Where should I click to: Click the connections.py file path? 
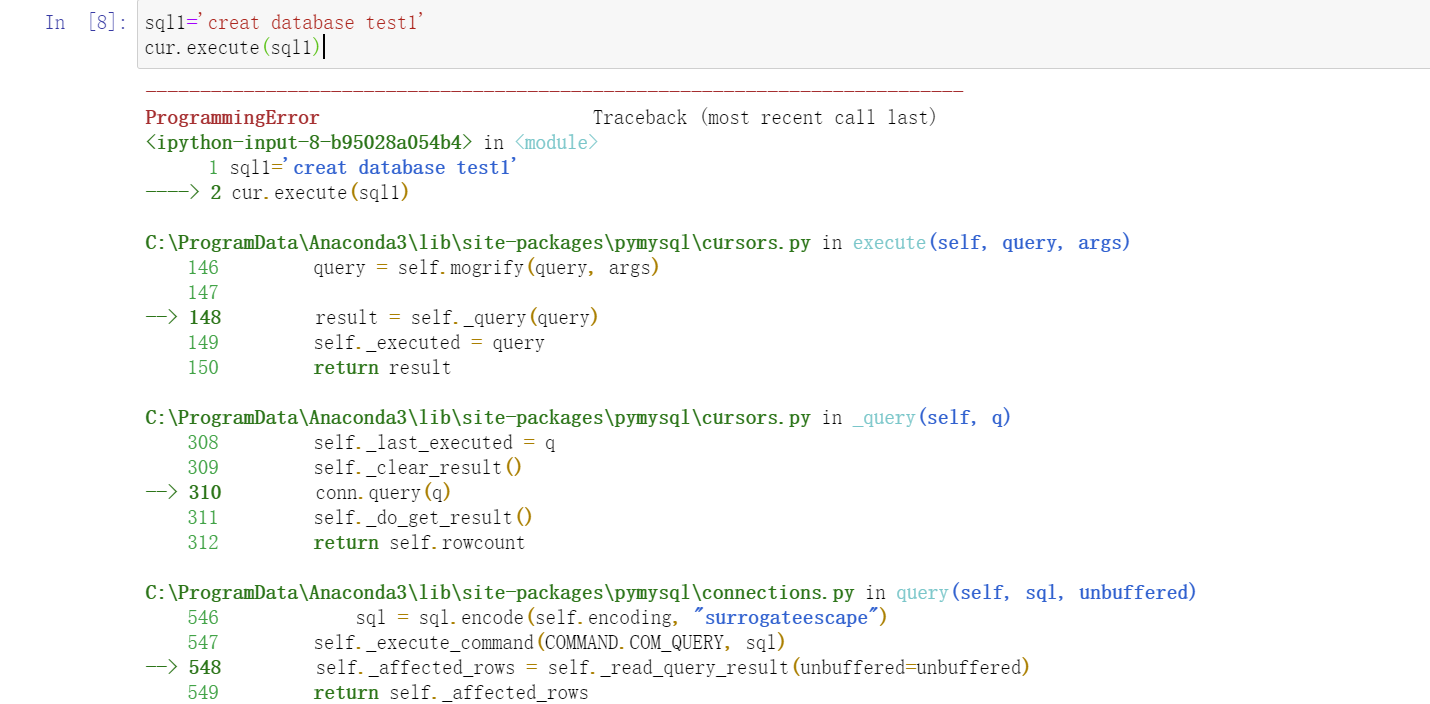click(x=500, y=593)
